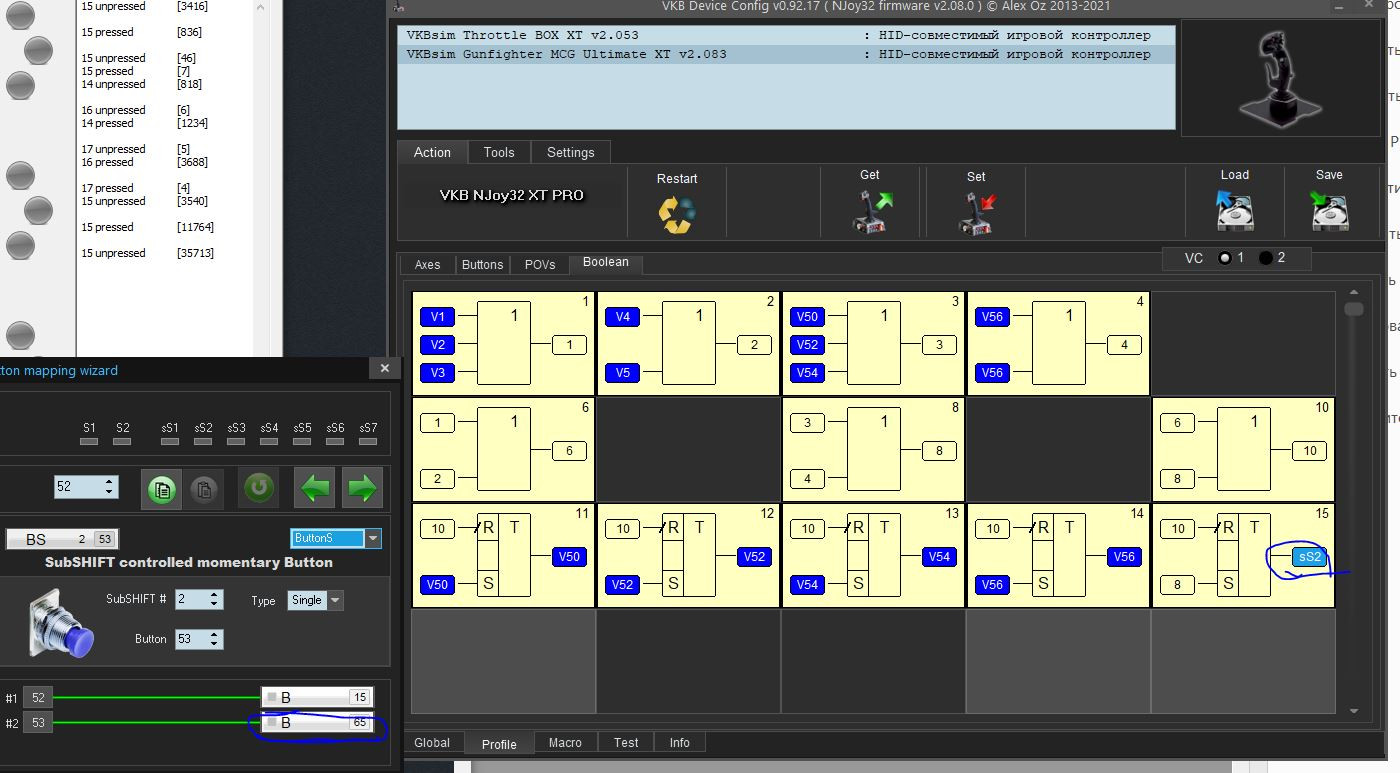Click the V4 input of Boolean cell 2

point(622,317)
